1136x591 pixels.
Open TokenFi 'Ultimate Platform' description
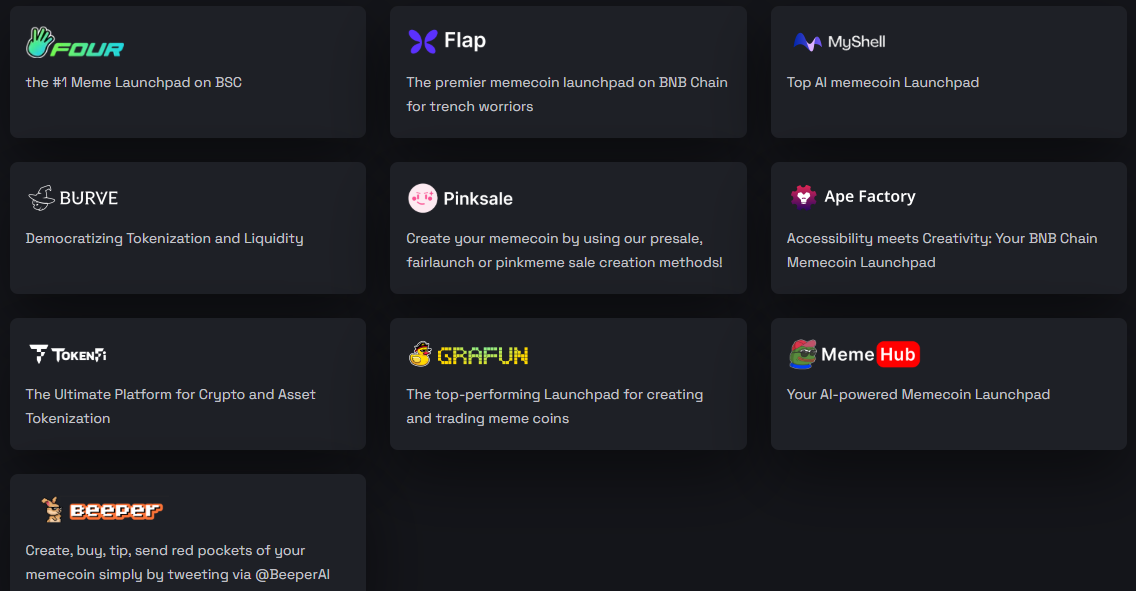[x=170, y=406]
